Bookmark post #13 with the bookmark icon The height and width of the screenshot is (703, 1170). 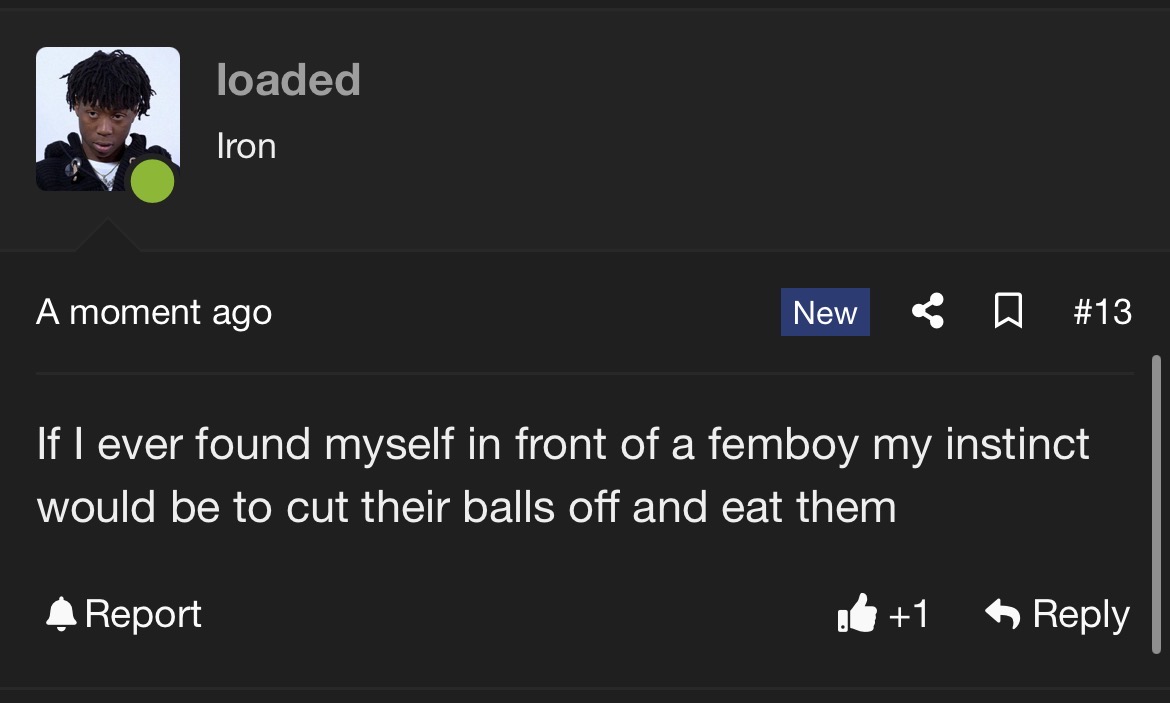click(x=1008, y=310)
